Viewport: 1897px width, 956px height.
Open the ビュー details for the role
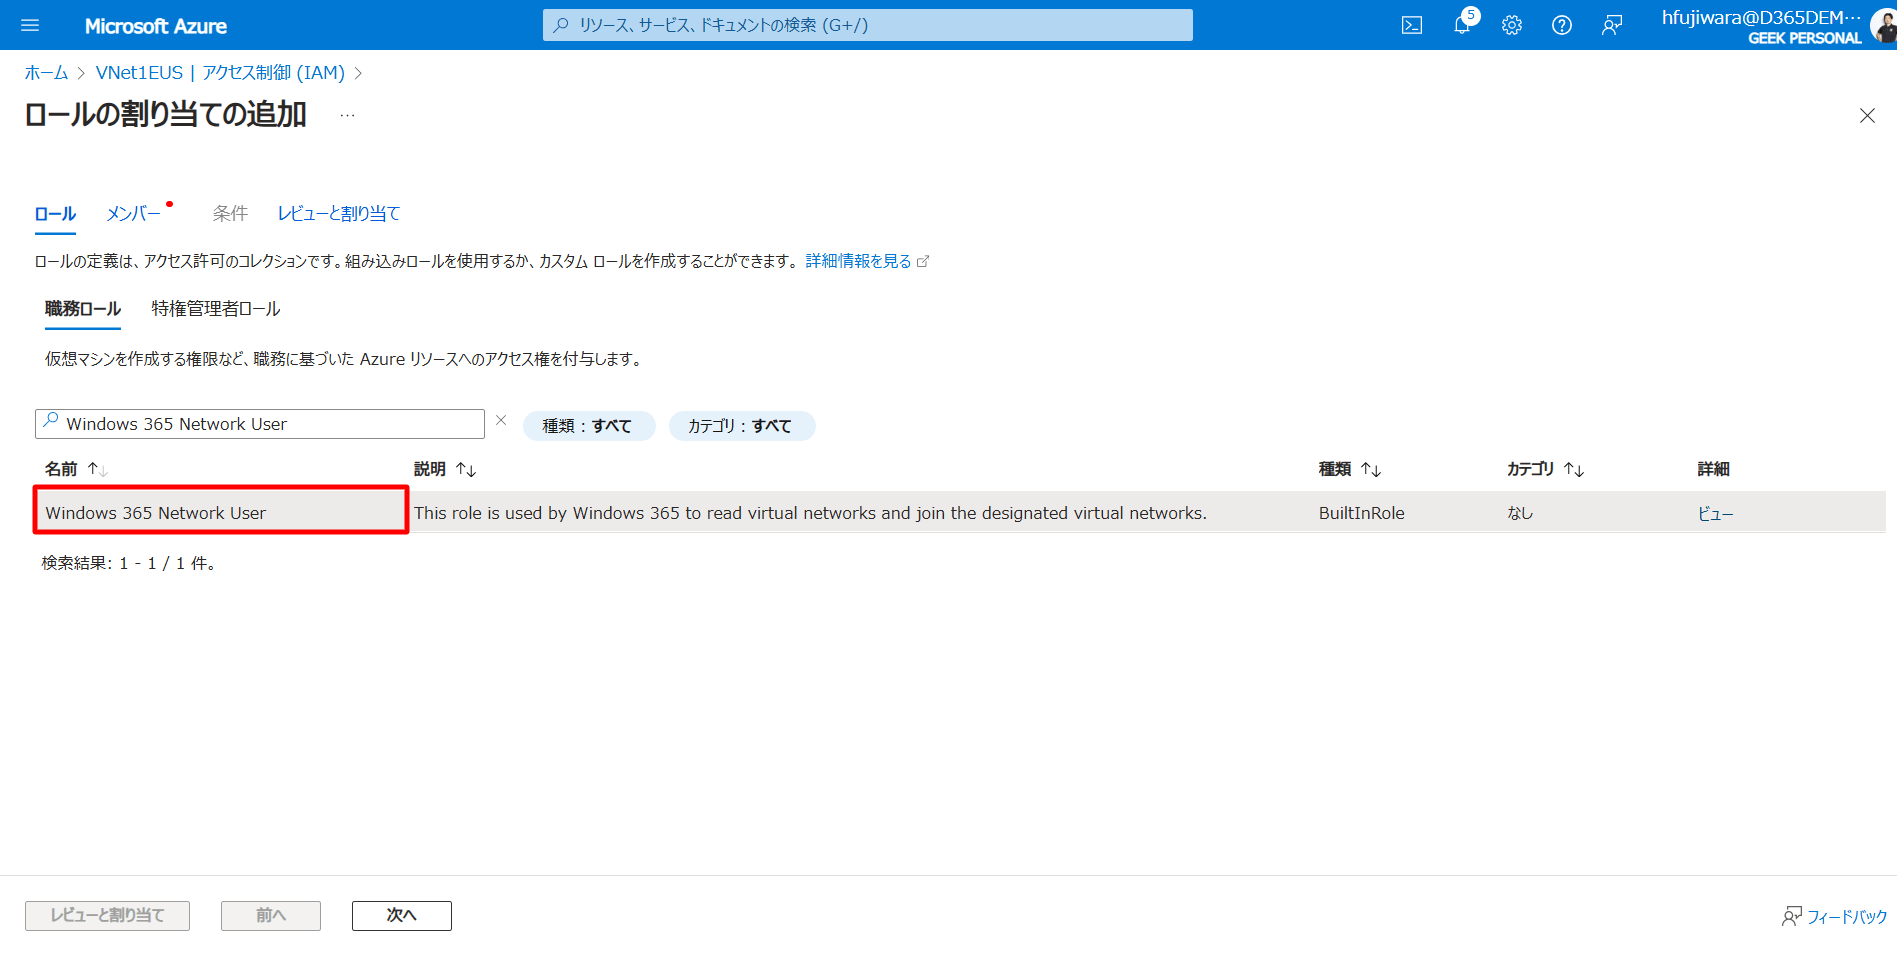click(x=1715, y=512)
